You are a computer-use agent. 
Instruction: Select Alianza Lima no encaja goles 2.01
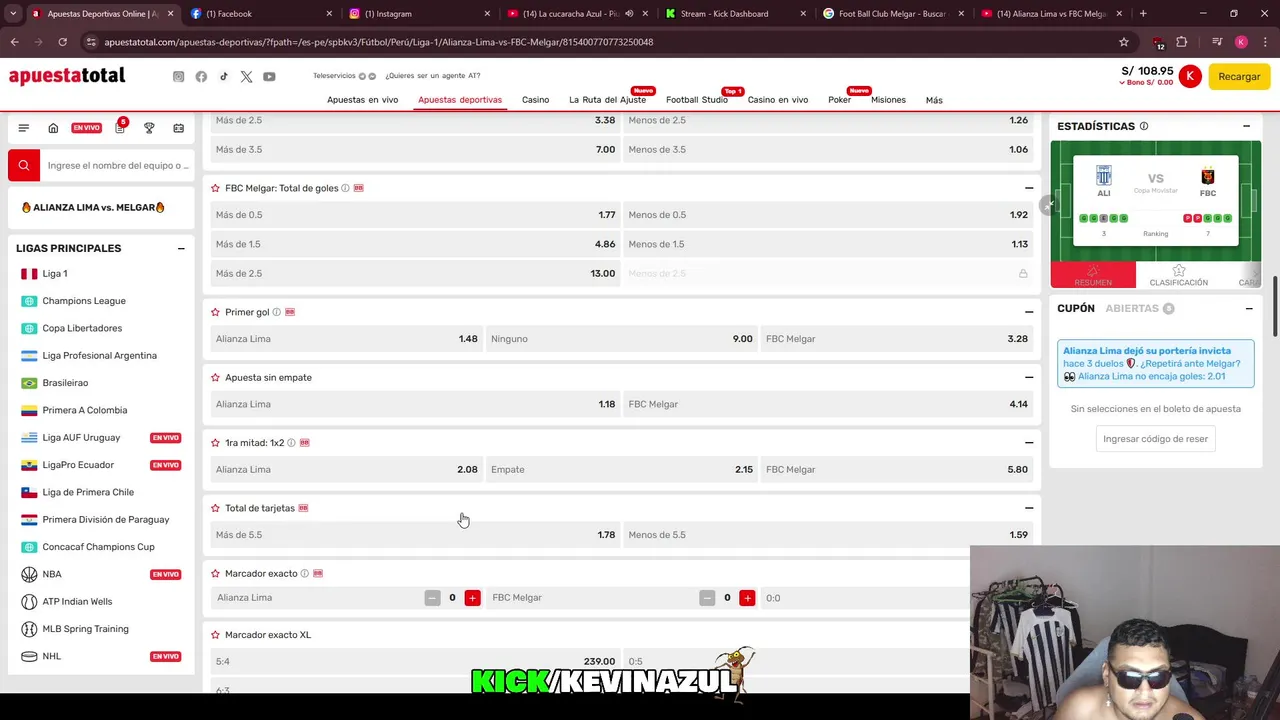(1151, 376)
